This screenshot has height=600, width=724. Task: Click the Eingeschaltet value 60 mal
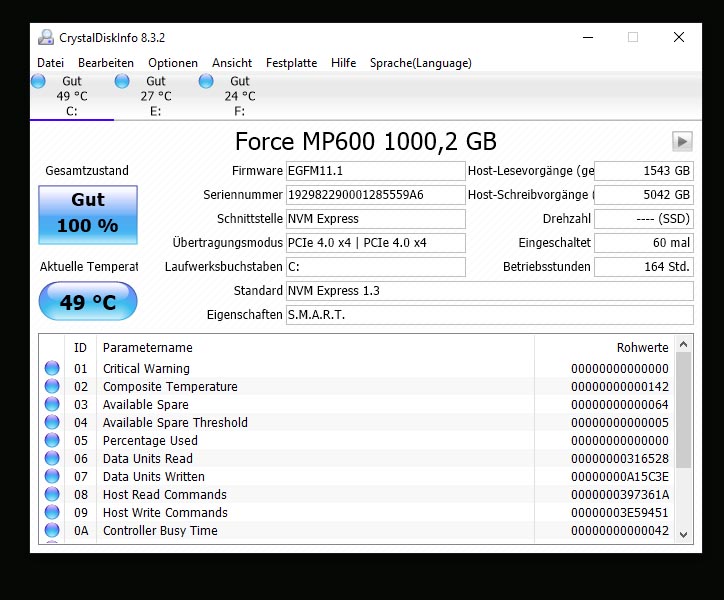click(x=644, y=243)
